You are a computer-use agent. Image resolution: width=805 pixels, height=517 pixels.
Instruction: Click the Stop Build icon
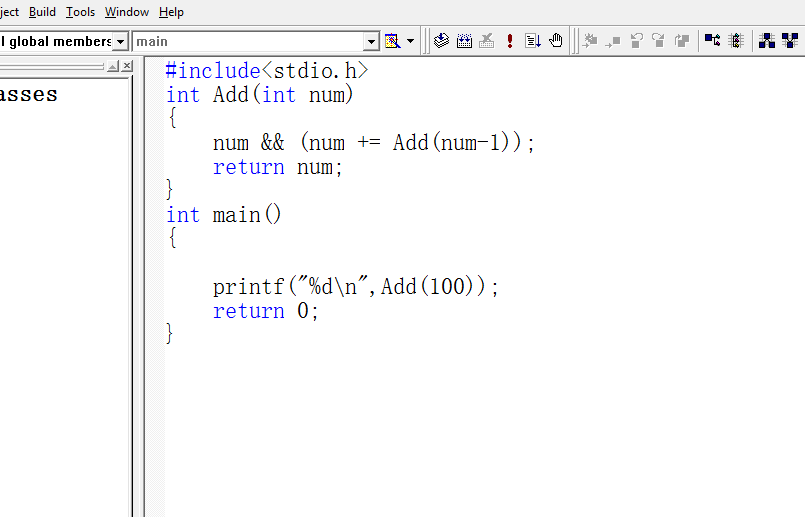[487, 41]
